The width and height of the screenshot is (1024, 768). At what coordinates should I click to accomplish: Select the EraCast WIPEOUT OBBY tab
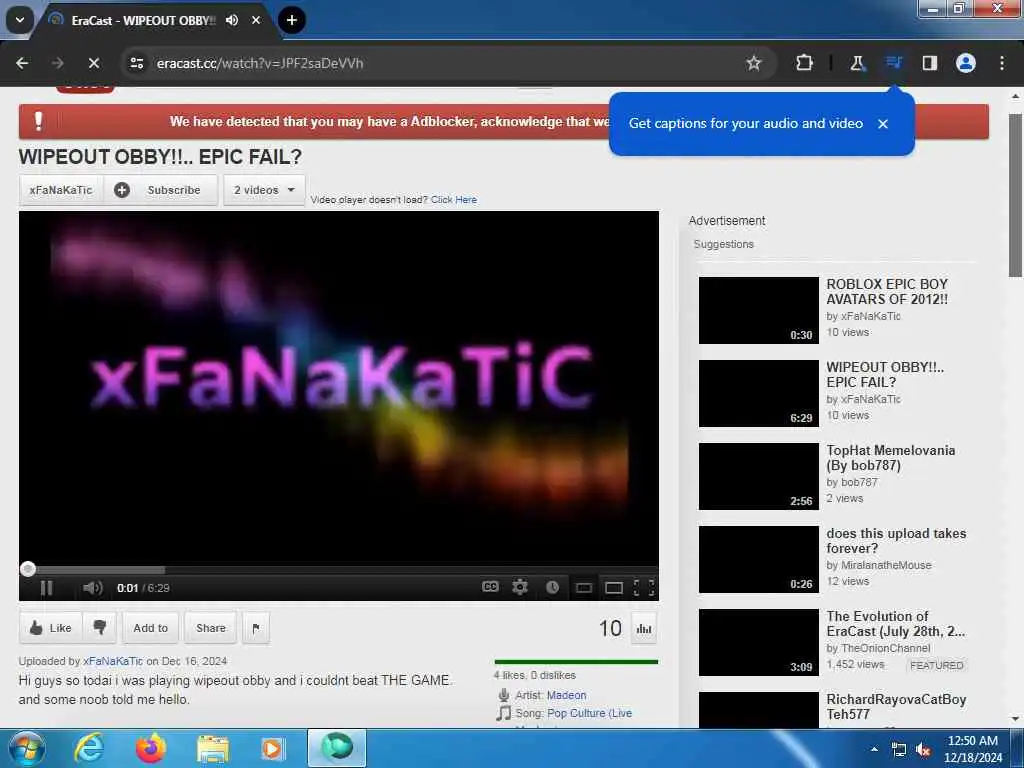click(x=144, y=20)
